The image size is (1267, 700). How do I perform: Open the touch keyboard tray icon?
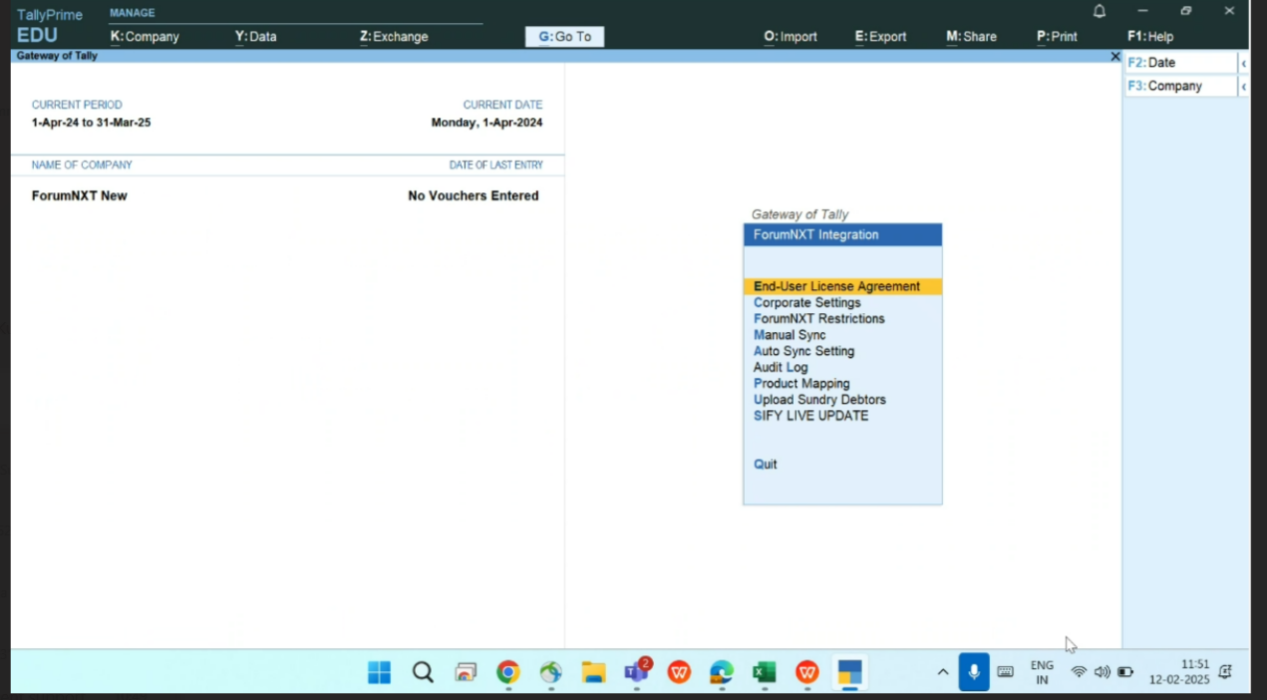1005,672
